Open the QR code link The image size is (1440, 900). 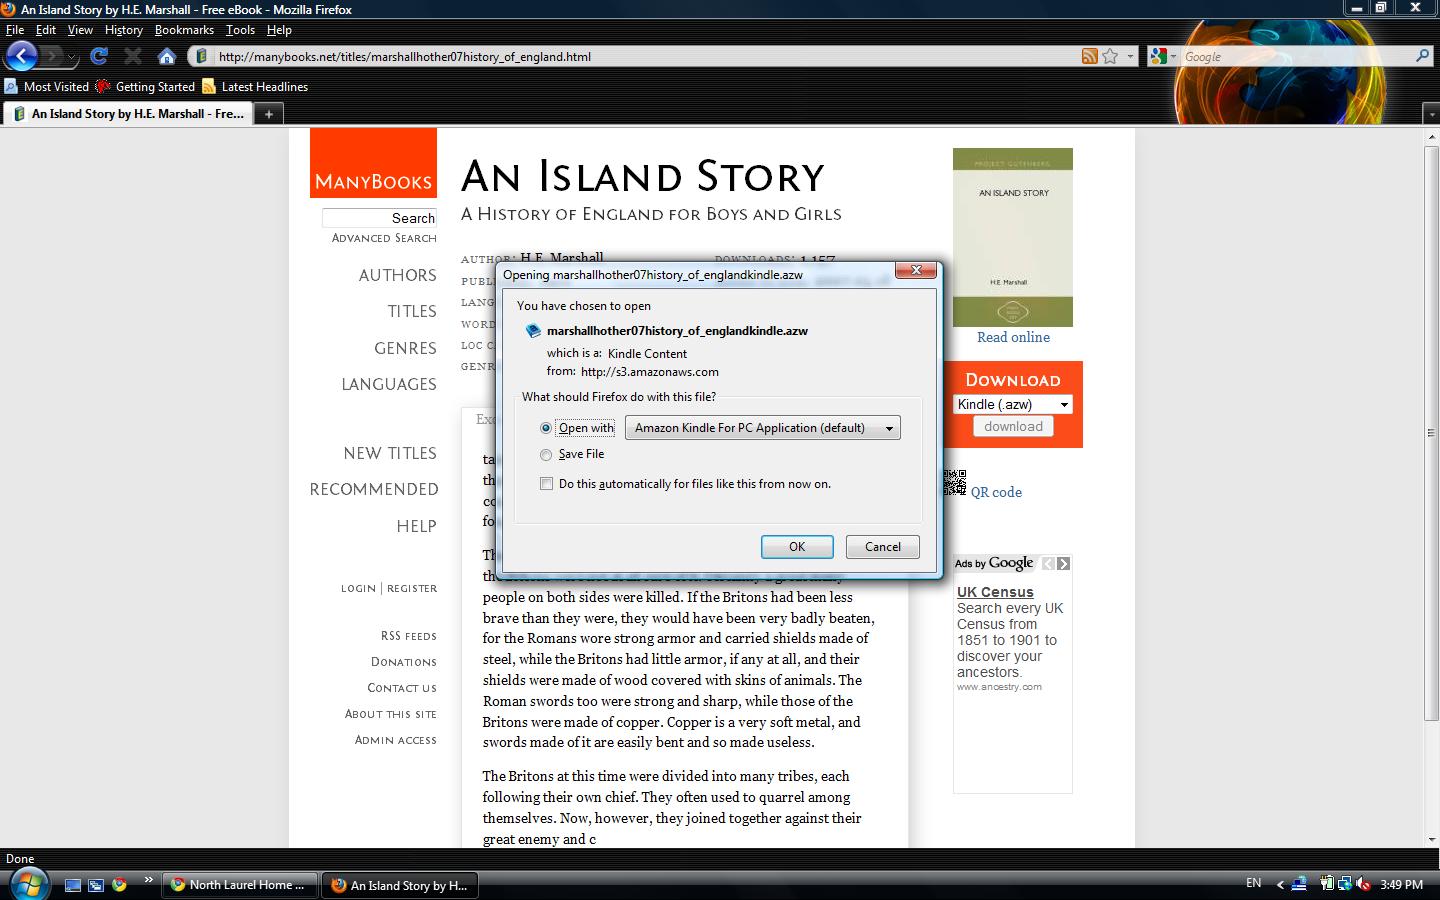[996, 492]
